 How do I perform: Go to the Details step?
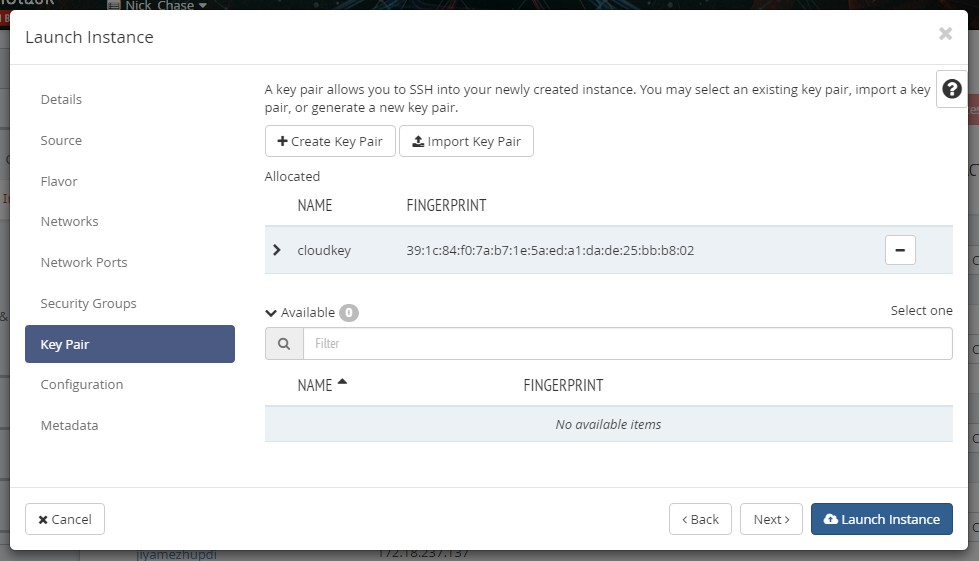point(61,100)
